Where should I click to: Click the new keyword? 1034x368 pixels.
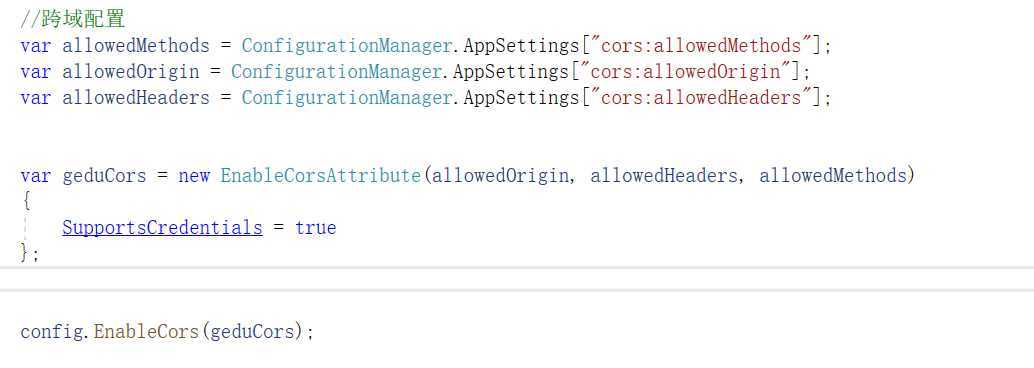point(194,176)
